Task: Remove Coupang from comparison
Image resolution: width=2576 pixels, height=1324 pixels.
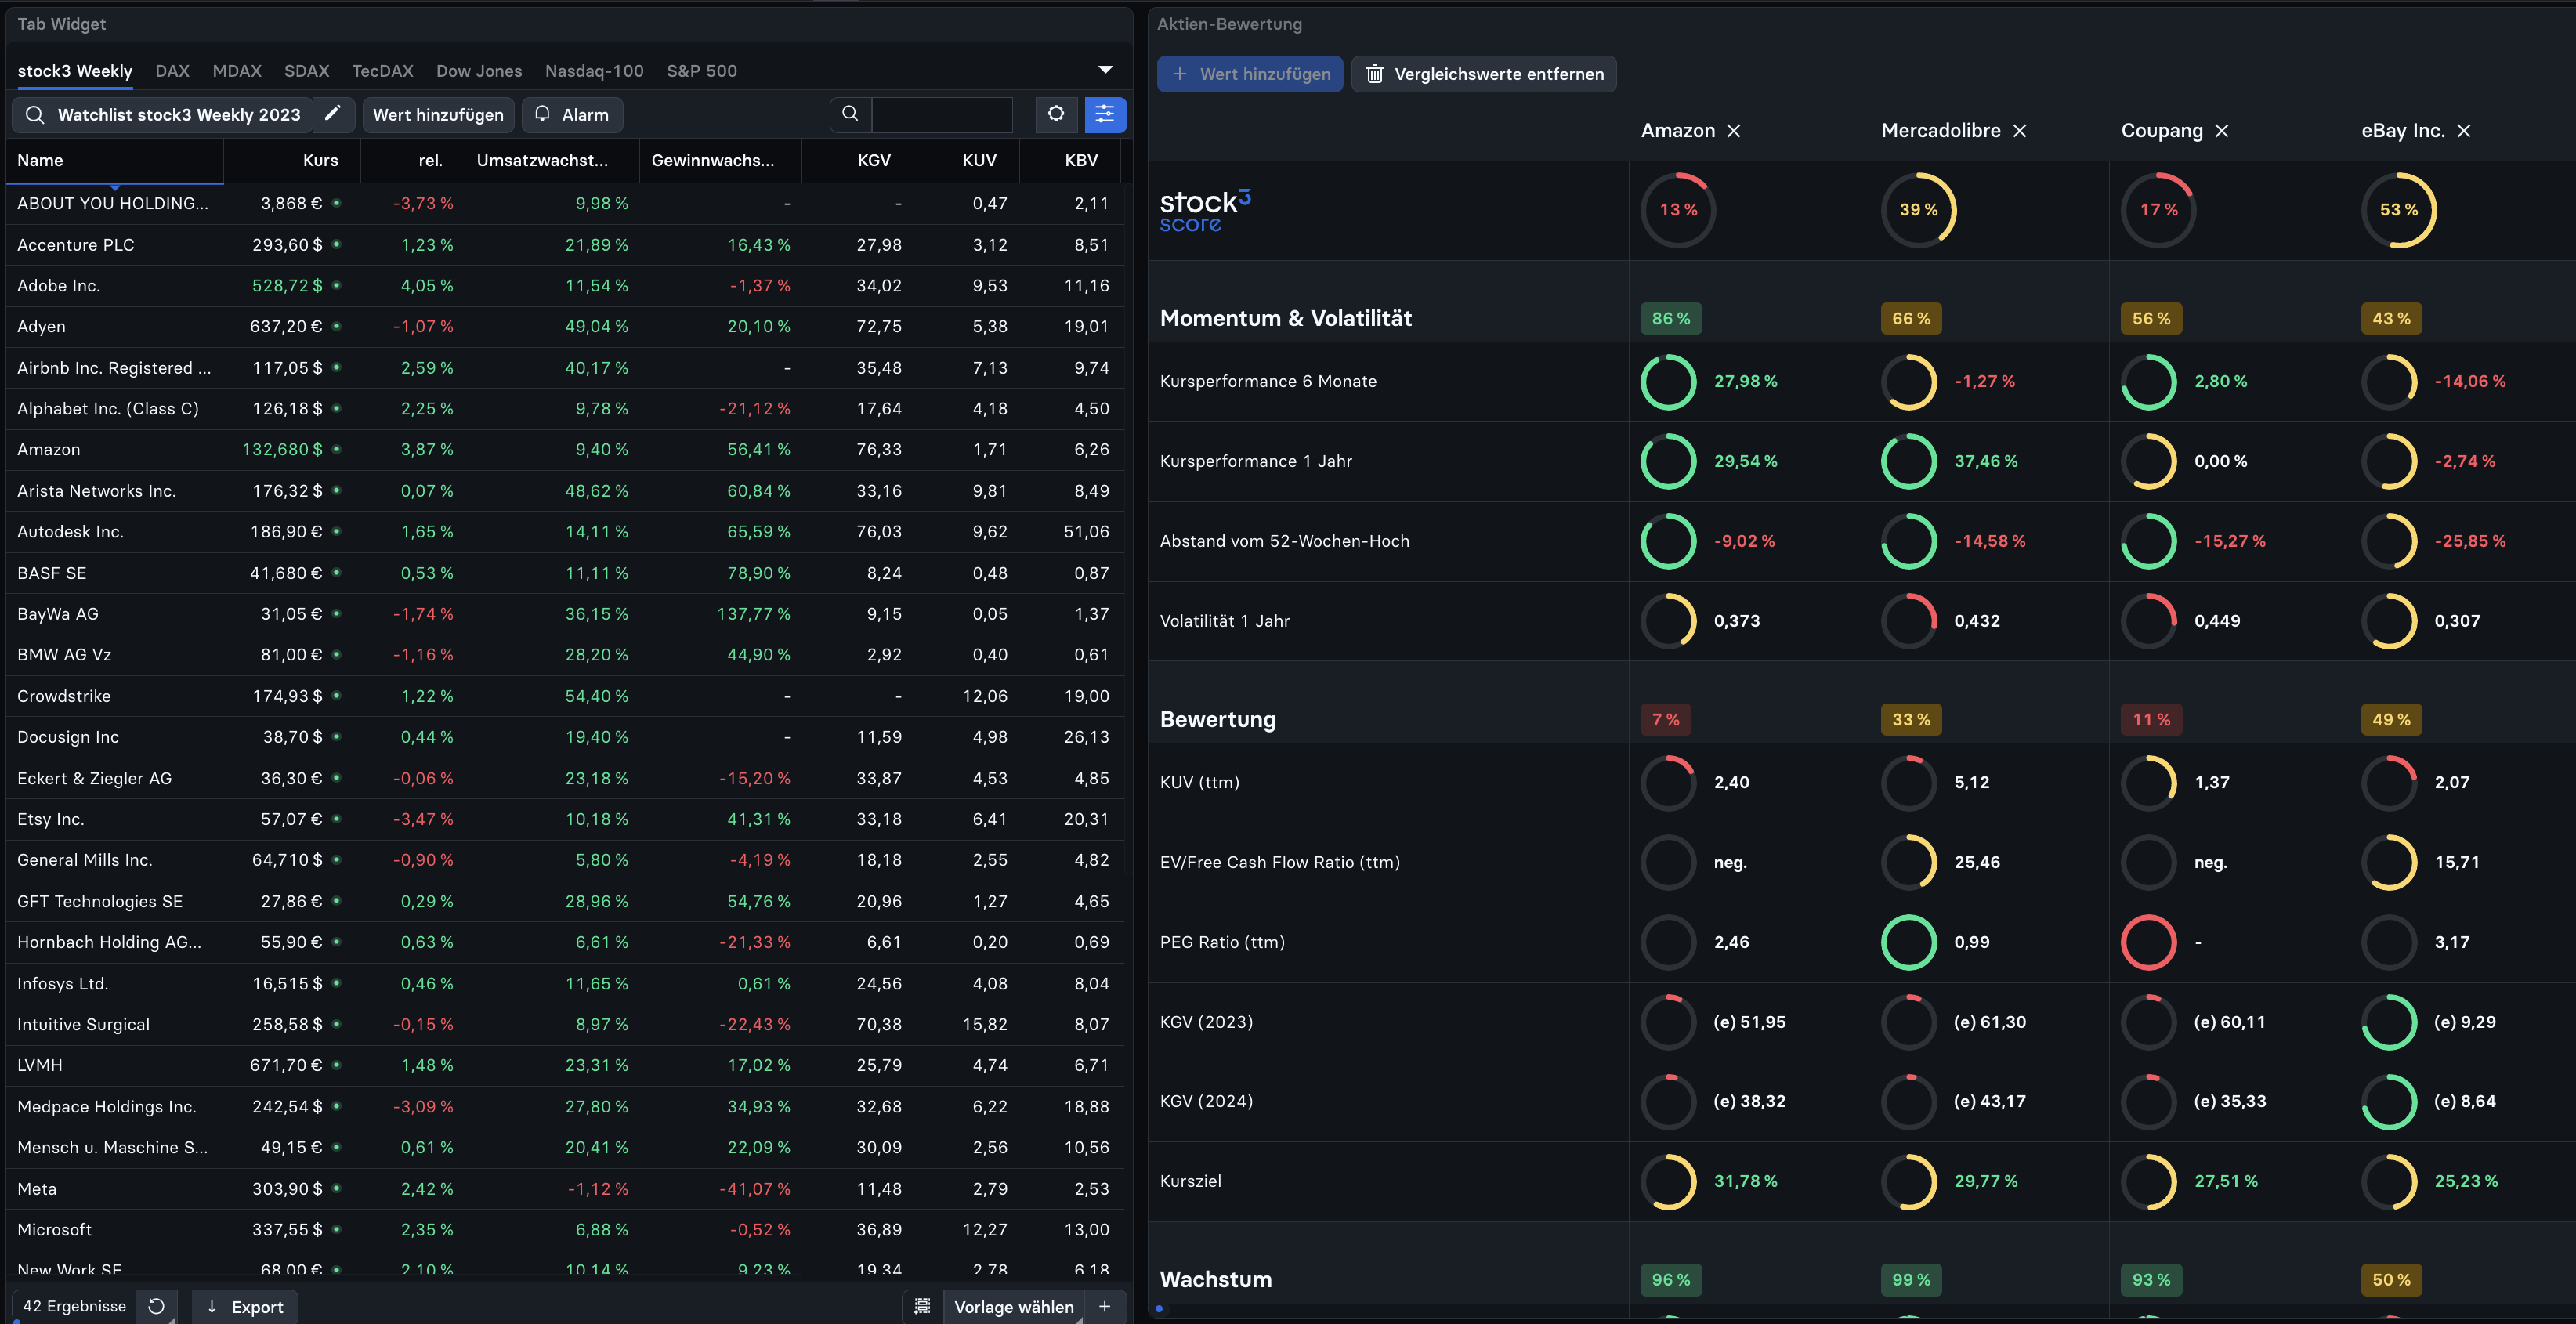Action: click(2222, 131)
